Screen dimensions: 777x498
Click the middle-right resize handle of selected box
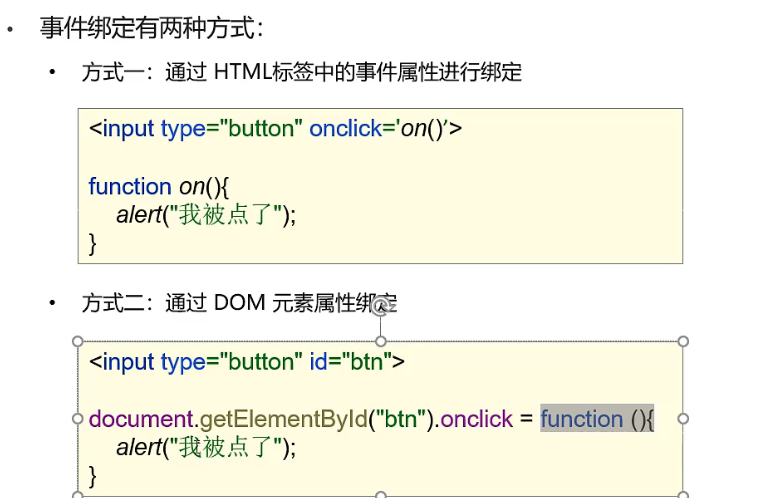[x=683, y=418]
